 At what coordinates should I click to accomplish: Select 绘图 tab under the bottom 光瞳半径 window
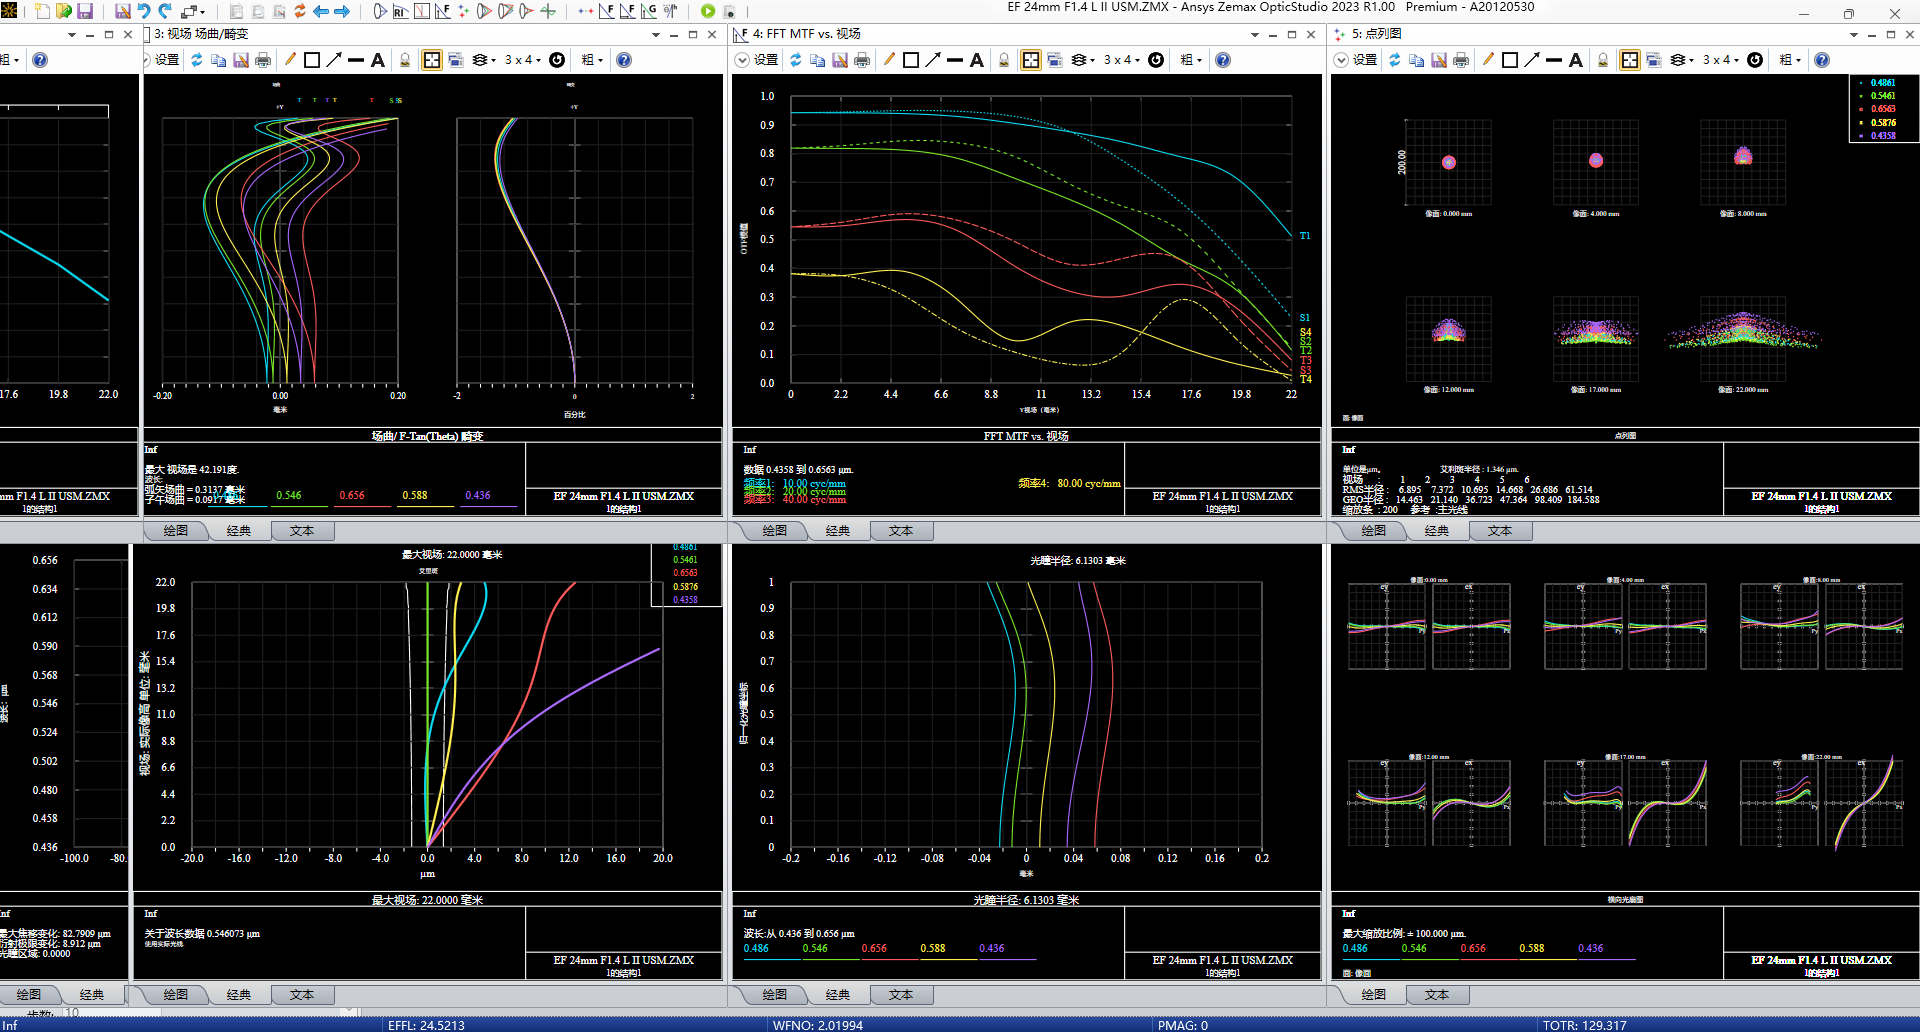(775, 995)
